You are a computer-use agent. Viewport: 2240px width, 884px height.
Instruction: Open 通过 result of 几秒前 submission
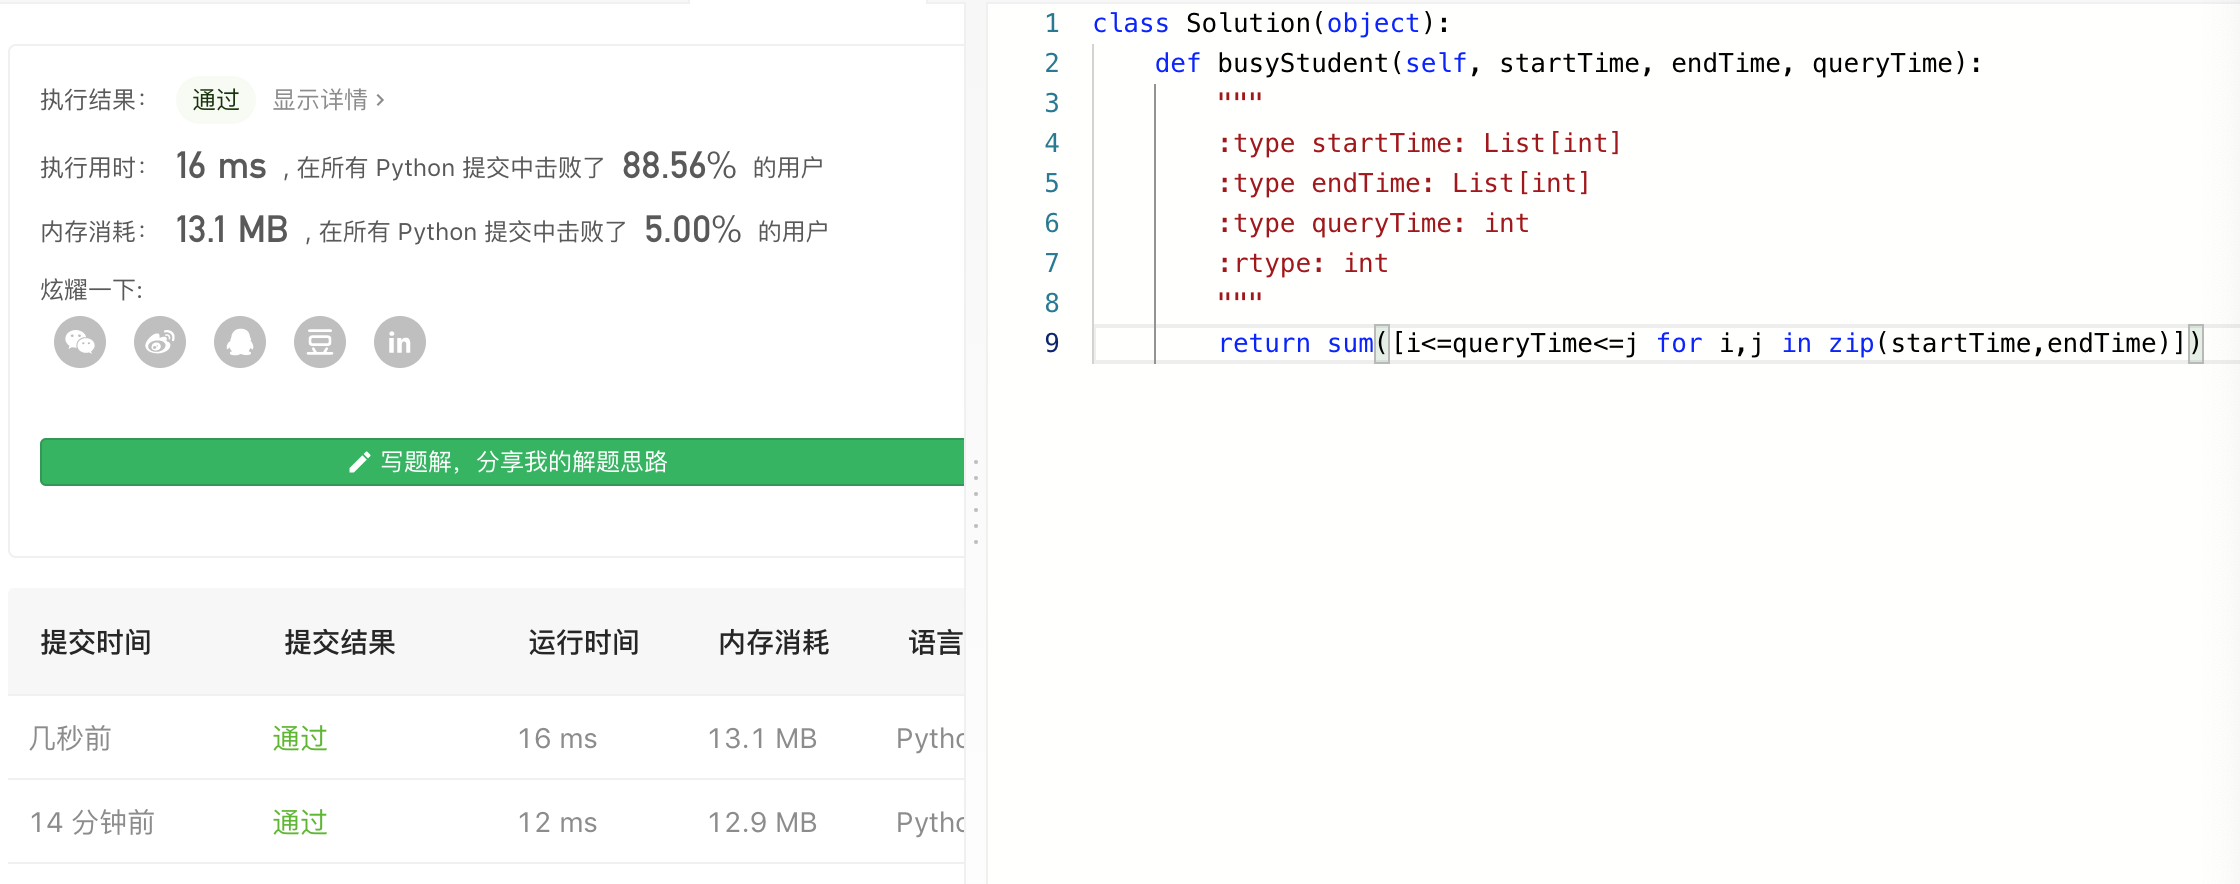(300, 738)
